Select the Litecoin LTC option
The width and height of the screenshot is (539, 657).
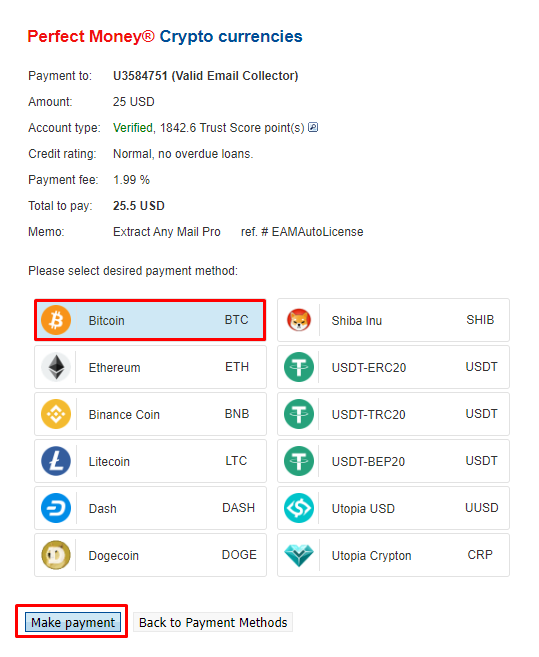point(150,461)
